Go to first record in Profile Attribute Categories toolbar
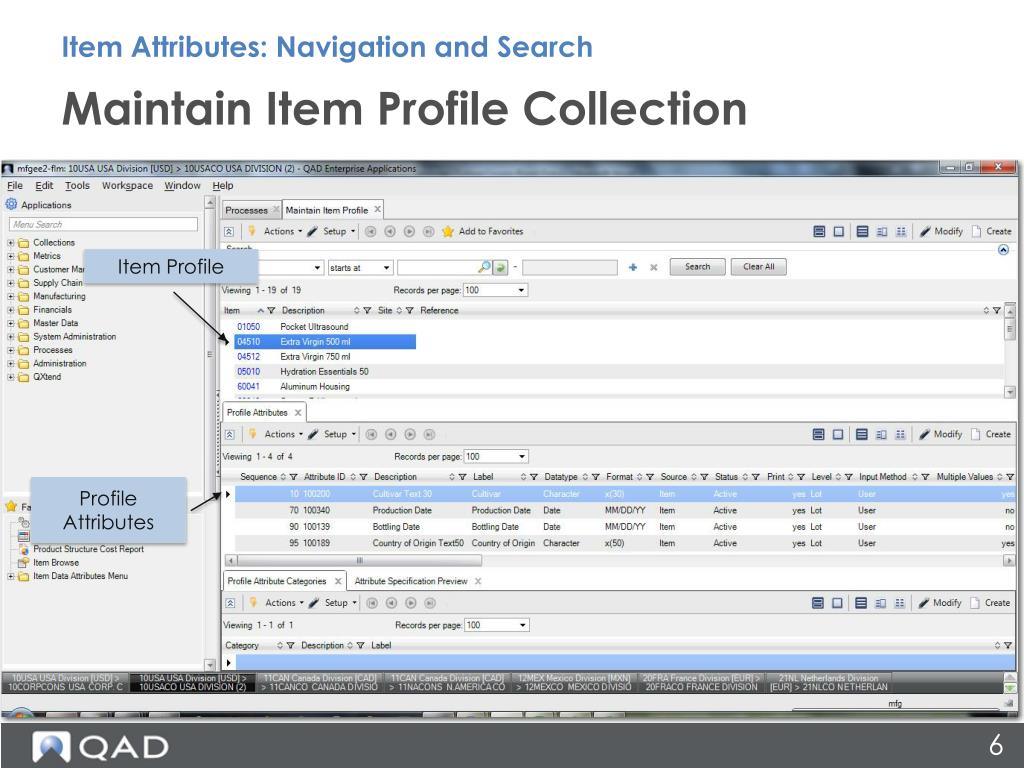This screenshot has height=768, width=1024. tap(372, 603)
